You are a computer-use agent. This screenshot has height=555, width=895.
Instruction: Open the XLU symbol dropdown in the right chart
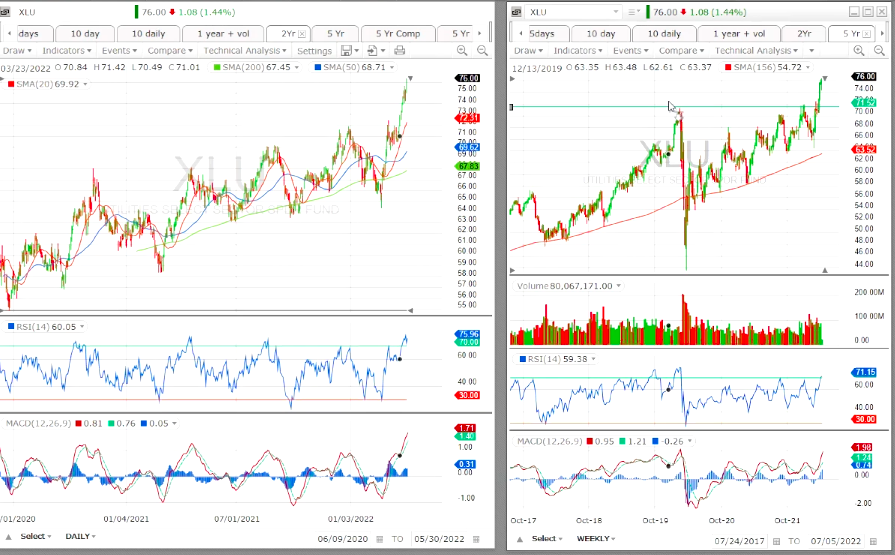point(616,12)
